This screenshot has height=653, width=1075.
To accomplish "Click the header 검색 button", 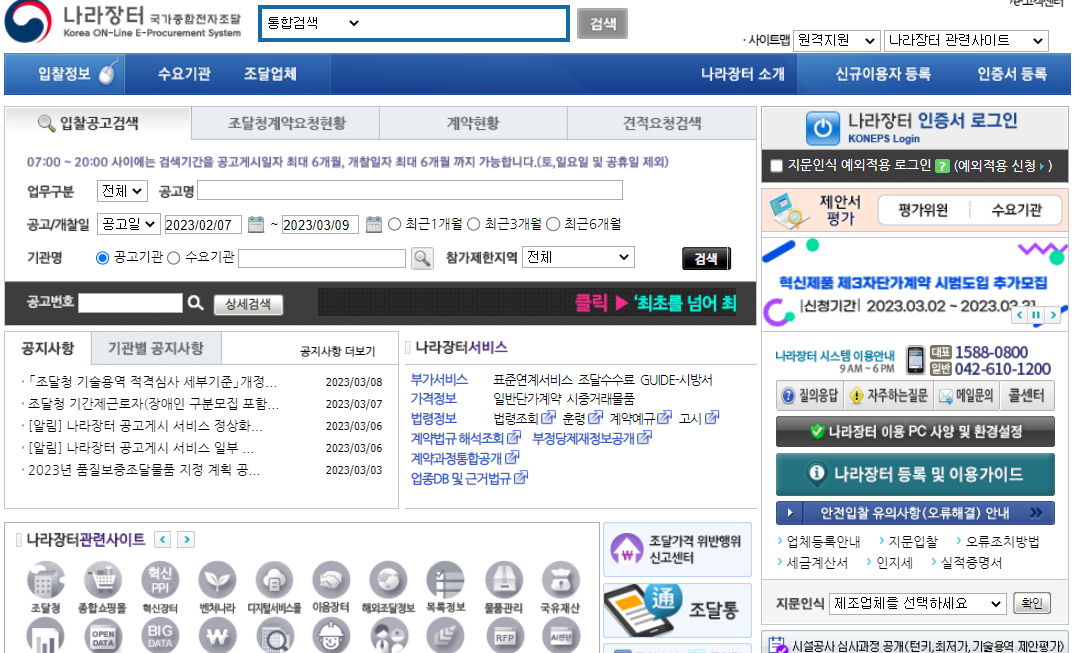I will (x=603, y=24).
